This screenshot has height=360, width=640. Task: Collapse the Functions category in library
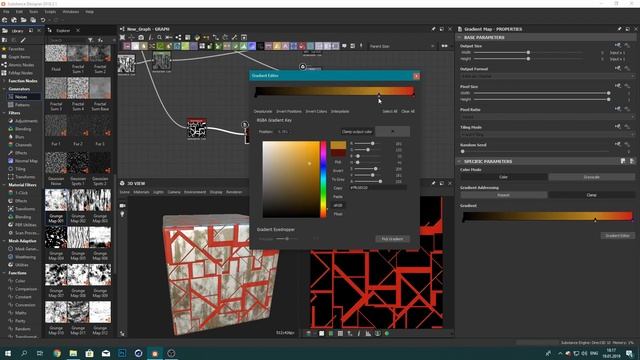[4, 273]
